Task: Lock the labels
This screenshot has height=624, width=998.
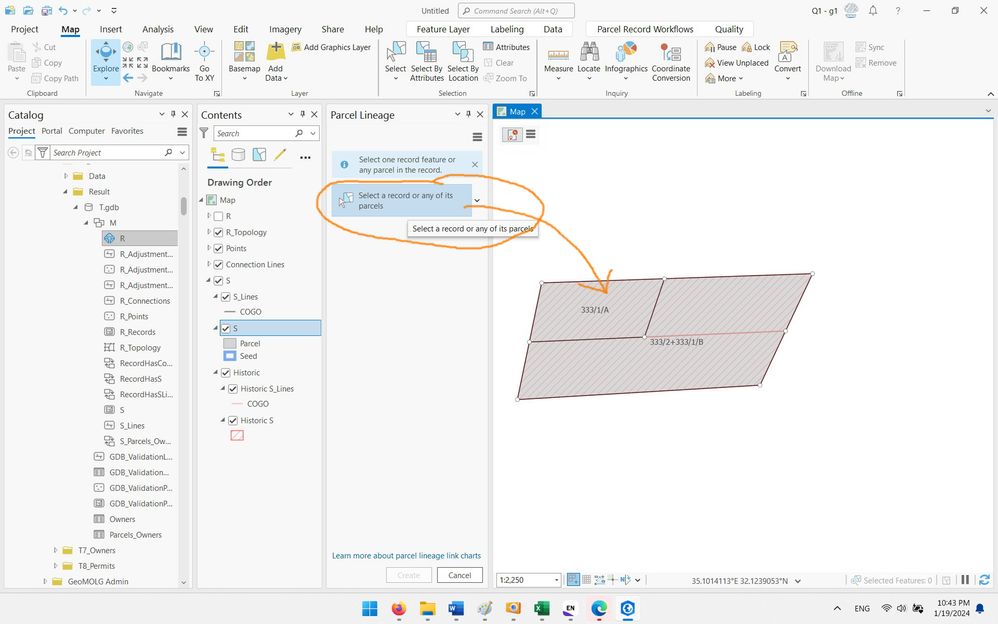Action: pos(756,47)
